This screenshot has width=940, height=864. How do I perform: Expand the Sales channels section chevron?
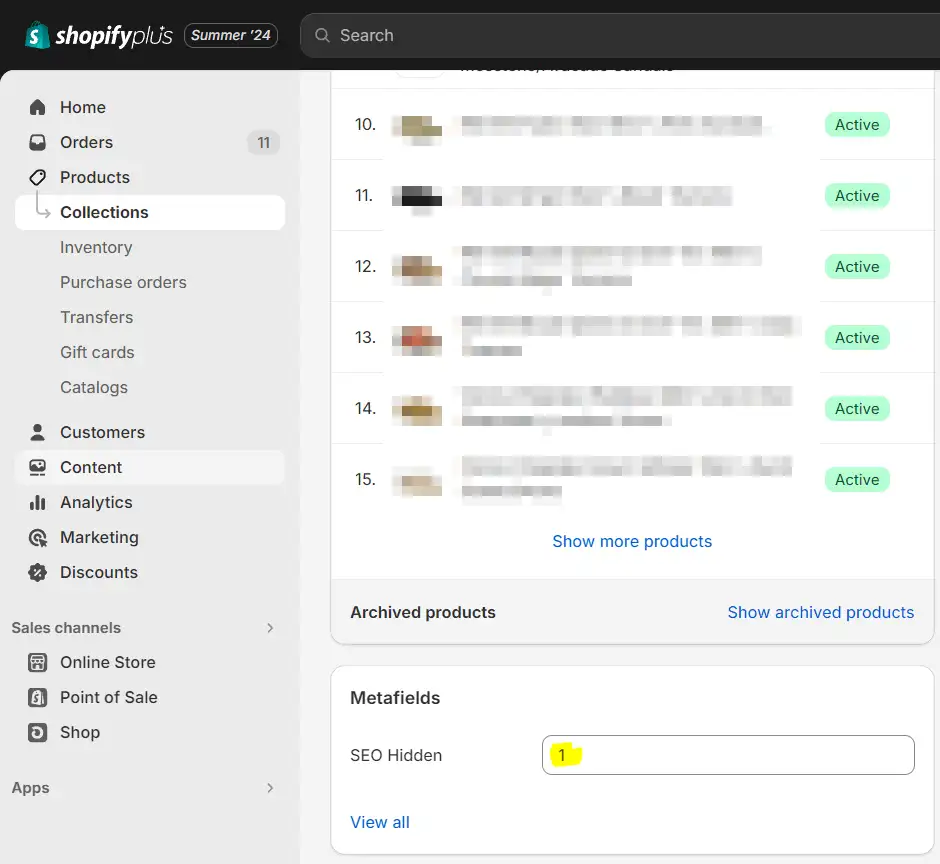click(x=270, y=628)
